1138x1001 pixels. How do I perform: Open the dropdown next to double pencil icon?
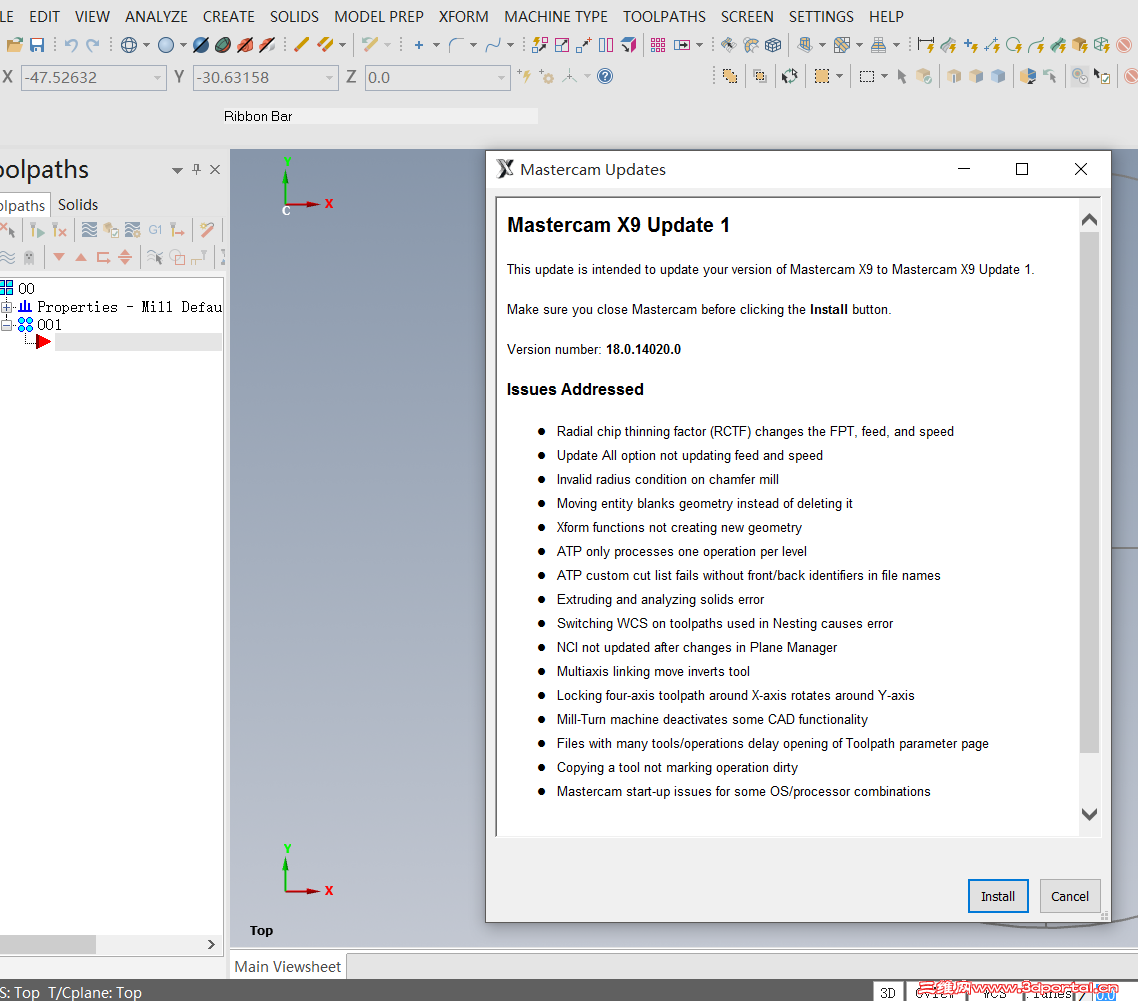pos(343,45)
